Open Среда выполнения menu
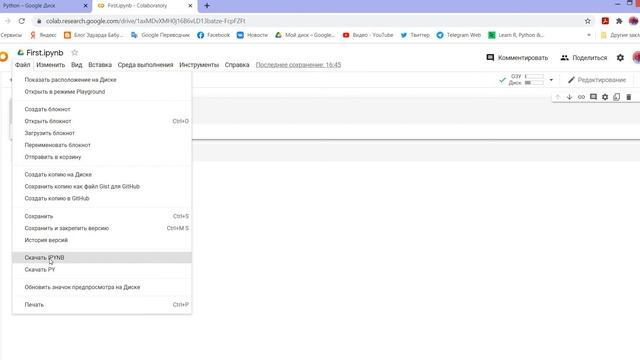Screen dimensions: 640x360 (145, 65)
